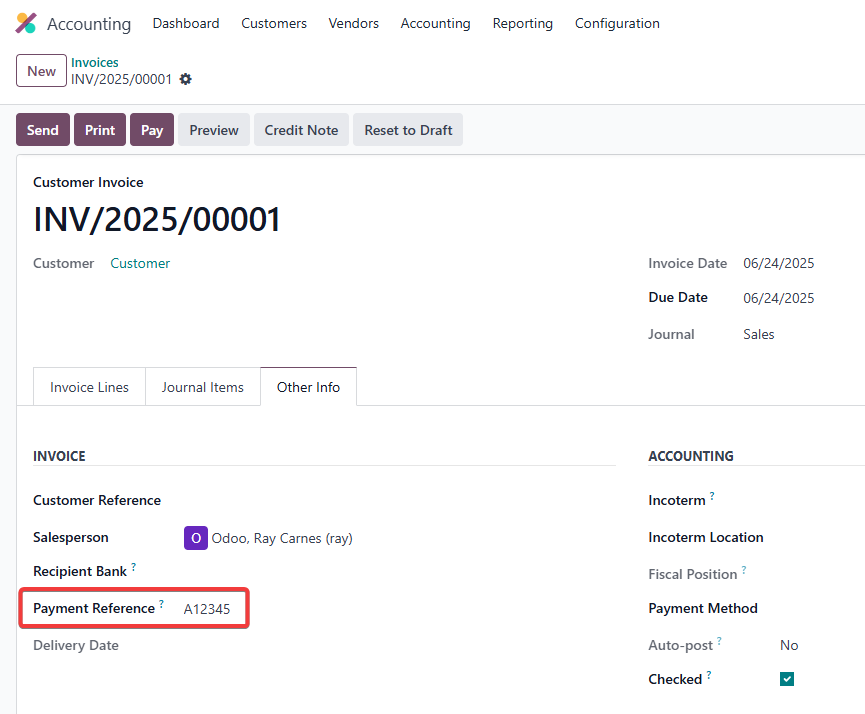Click the Send button
This screenshot has width=865, height=714.
42,130
